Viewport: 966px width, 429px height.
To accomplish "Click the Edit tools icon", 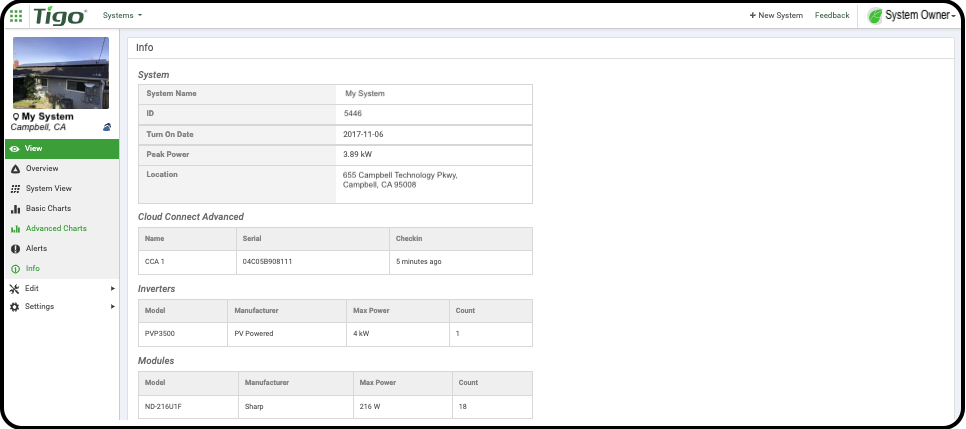I will point(15,288).
